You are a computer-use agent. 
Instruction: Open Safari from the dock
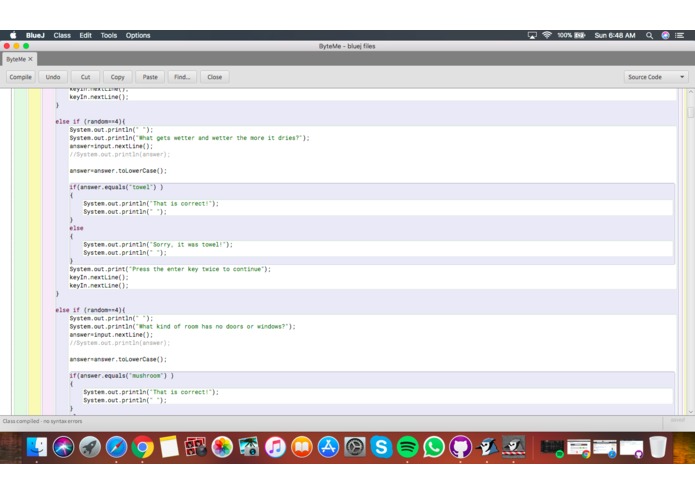click(116, 447)
